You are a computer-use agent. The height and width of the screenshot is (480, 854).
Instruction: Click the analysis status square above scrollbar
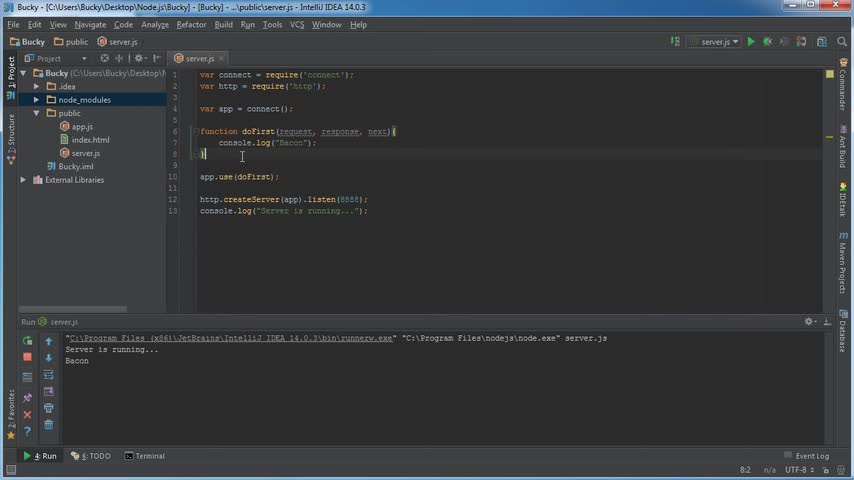[829, 74]
